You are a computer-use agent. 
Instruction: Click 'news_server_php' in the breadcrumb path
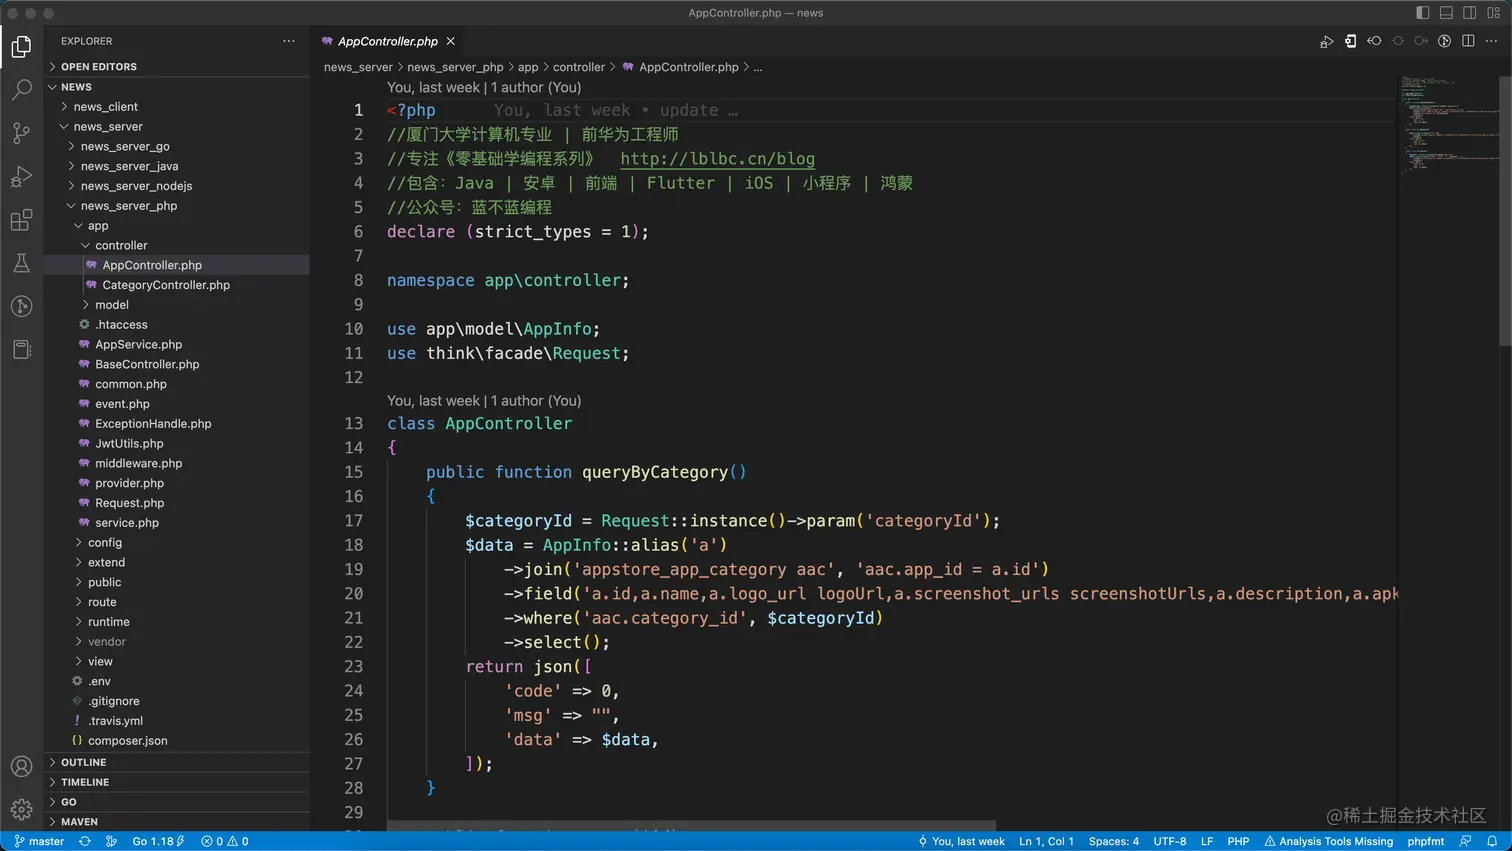[x=455, y=67]
